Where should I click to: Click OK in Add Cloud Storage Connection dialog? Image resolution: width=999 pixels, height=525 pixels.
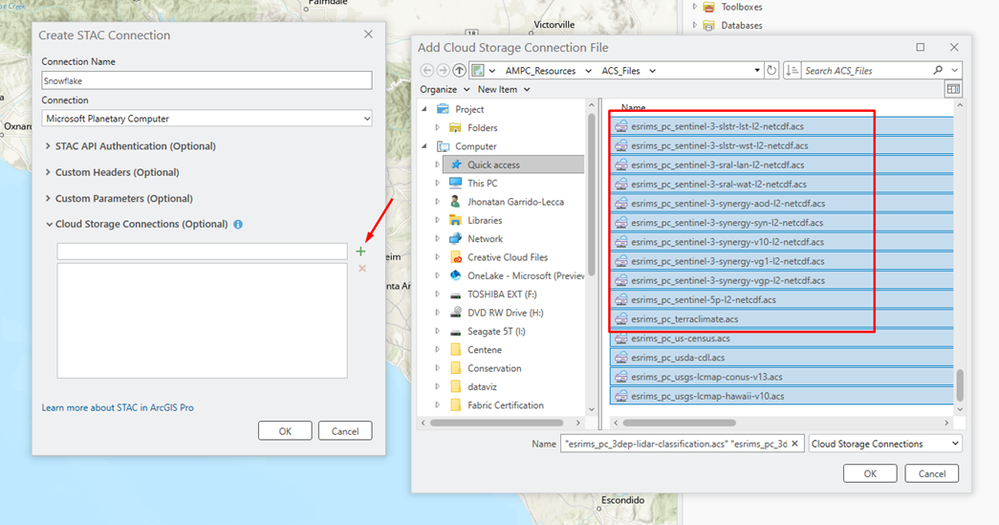click(870, 473)
